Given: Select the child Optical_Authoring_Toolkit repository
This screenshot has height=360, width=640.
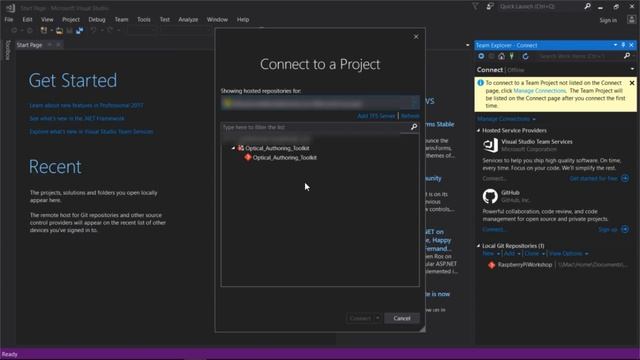Looking at the screenshot, I should pos(284,158).
